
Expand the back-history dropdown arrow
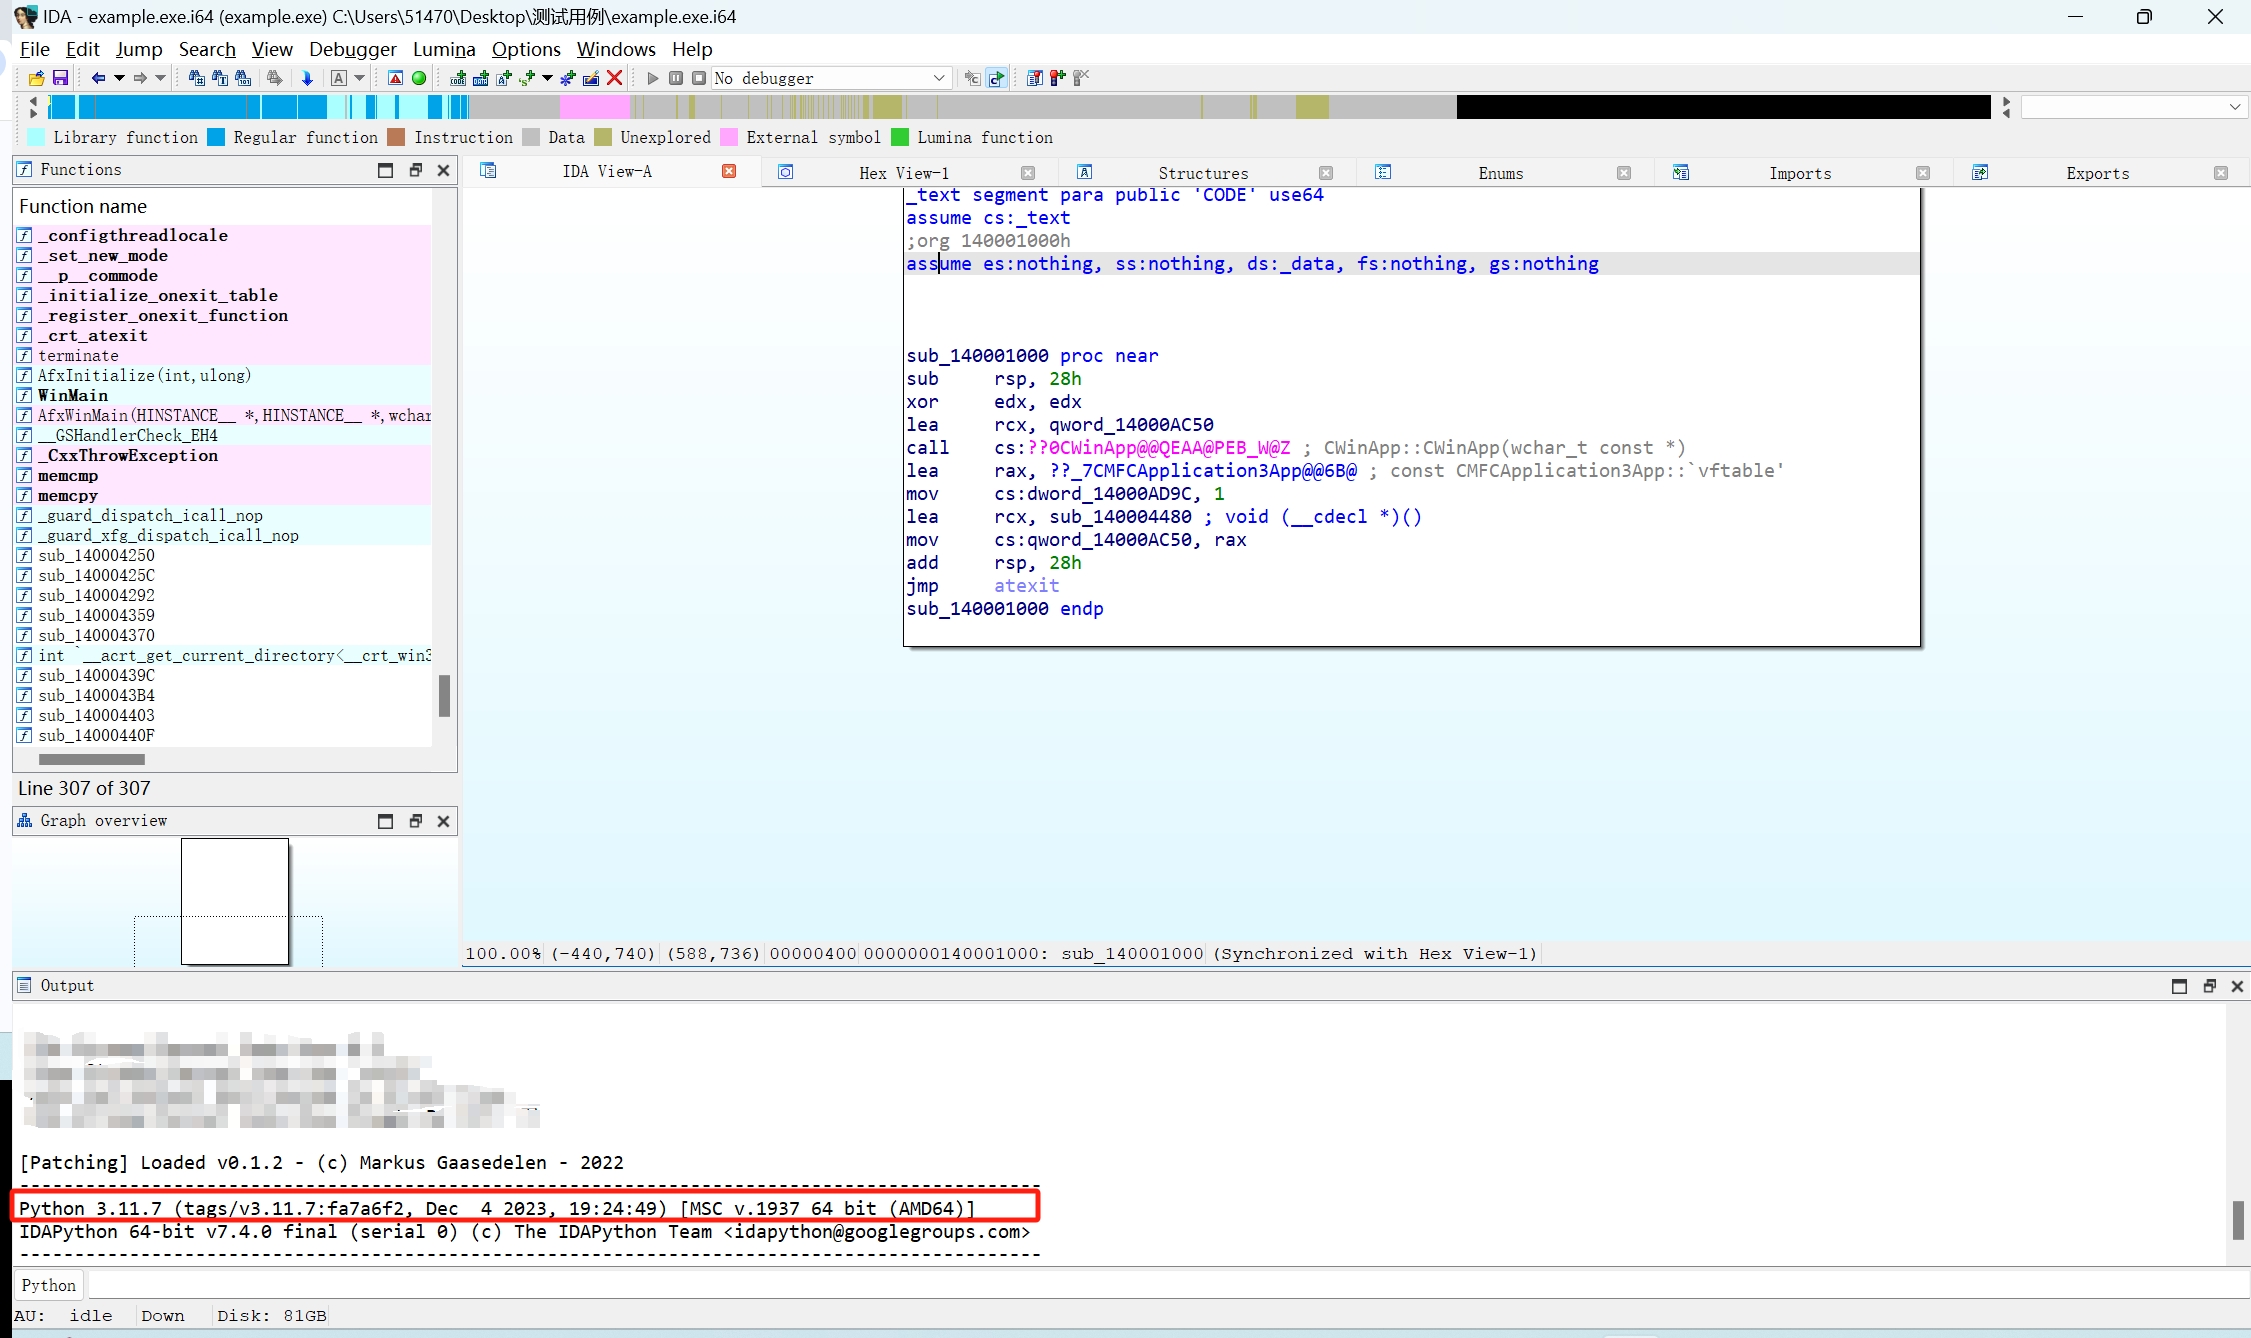click(119, 78)
